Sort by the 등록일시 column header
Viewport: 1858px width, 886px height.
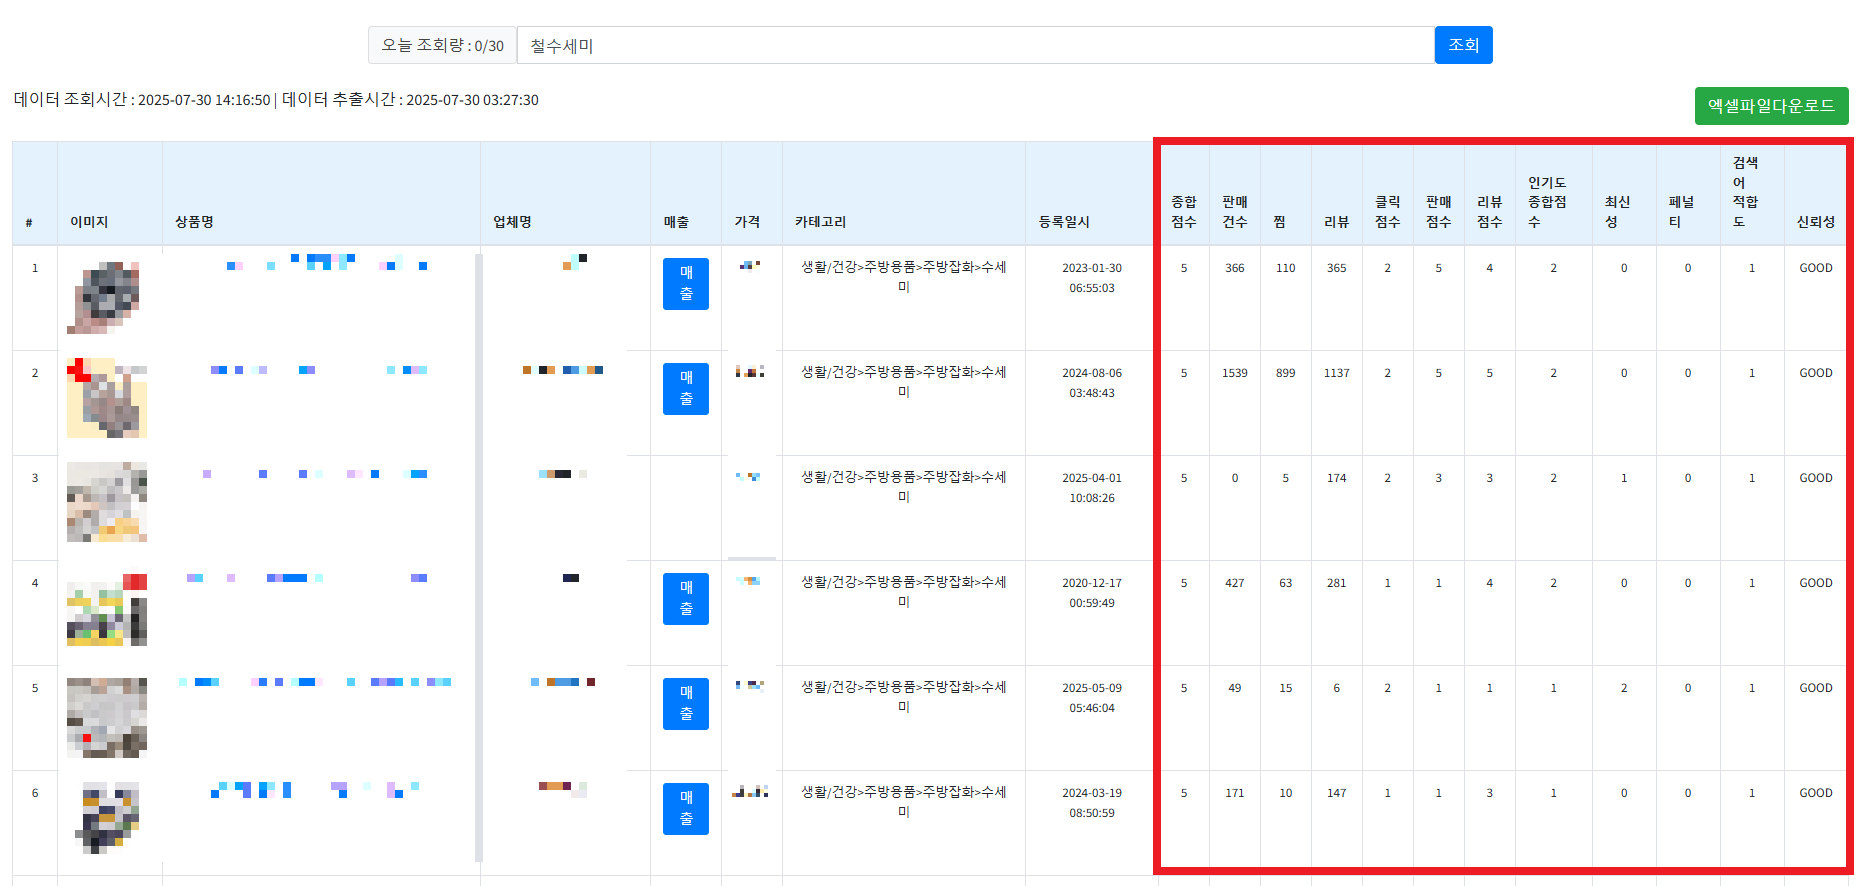click(1064, 222)
